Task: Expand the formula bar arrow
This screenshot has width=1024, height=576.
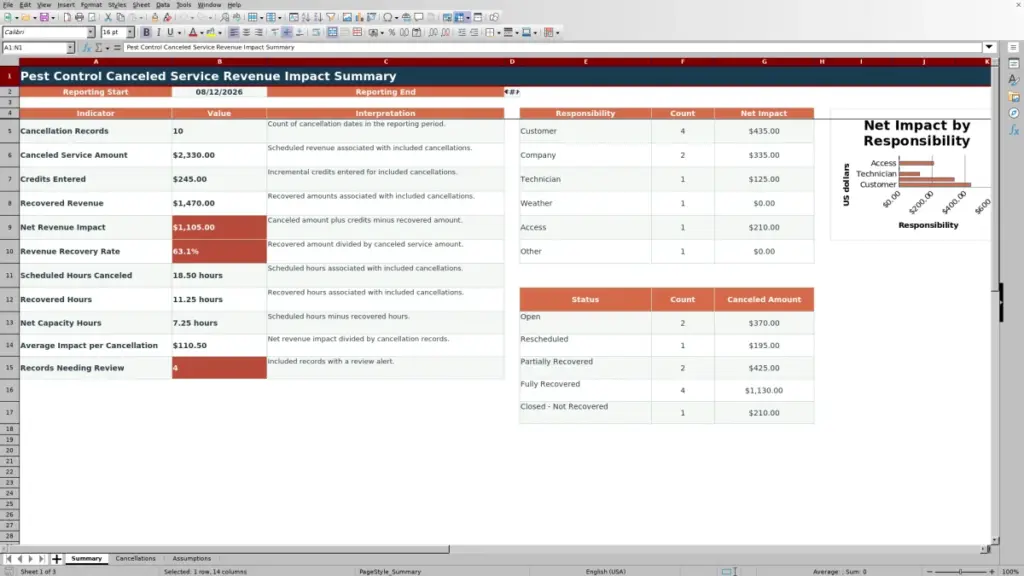Action: click(989, 47)
